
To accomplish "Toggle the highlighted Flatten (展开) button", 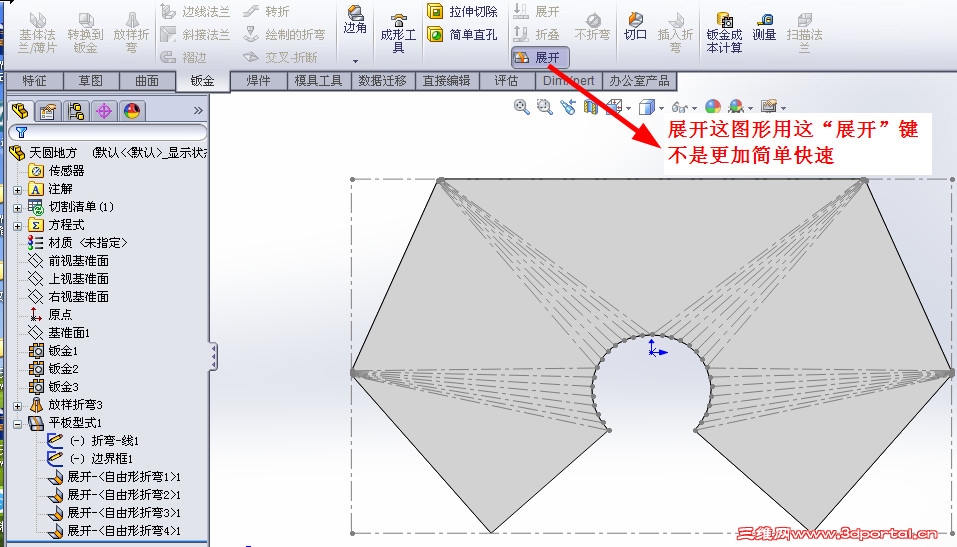I will [540, 57].
